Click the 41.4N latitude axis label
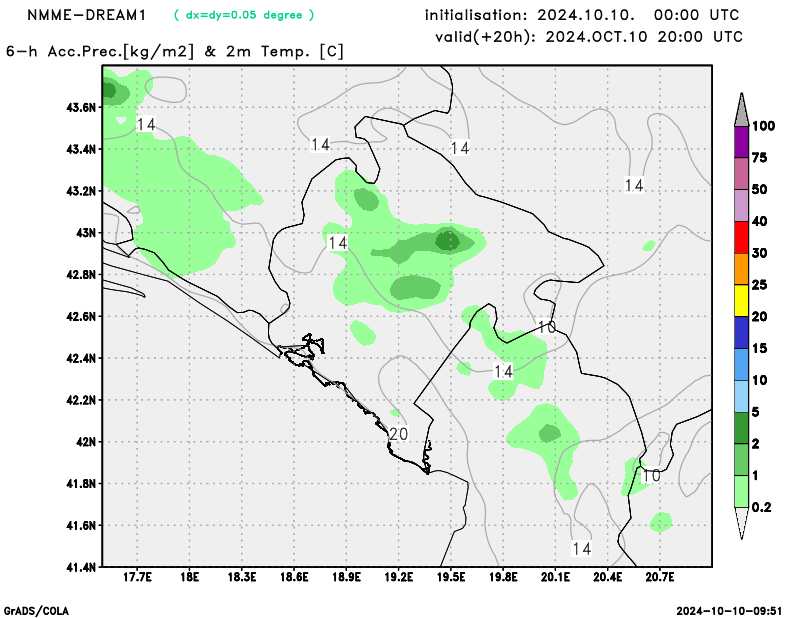 pyautogui.click(x=81, y=567)
